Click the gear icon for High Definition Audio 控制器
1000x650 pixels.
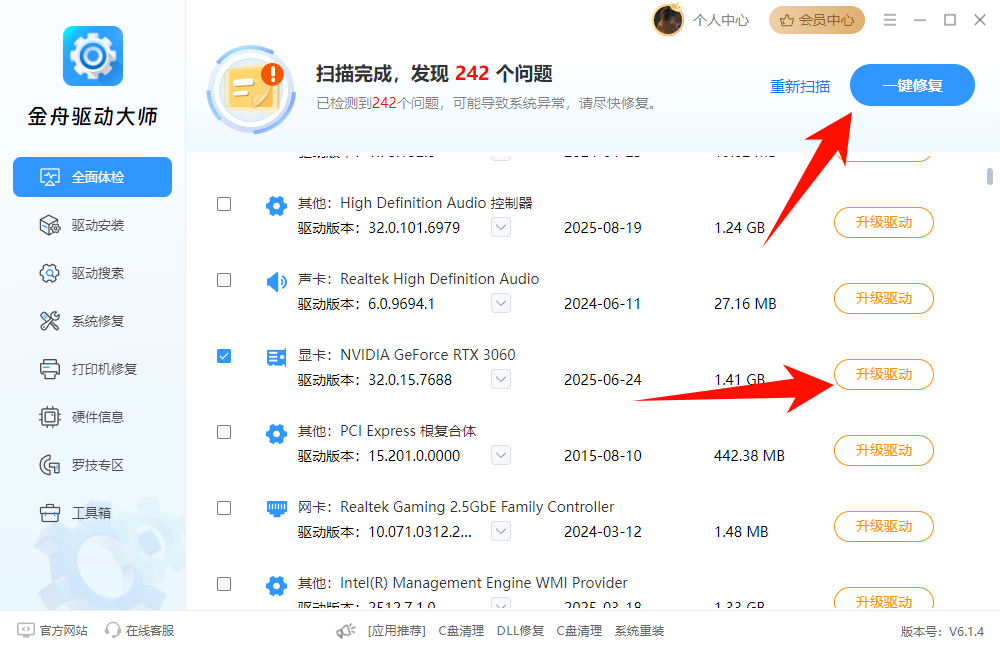276,206
